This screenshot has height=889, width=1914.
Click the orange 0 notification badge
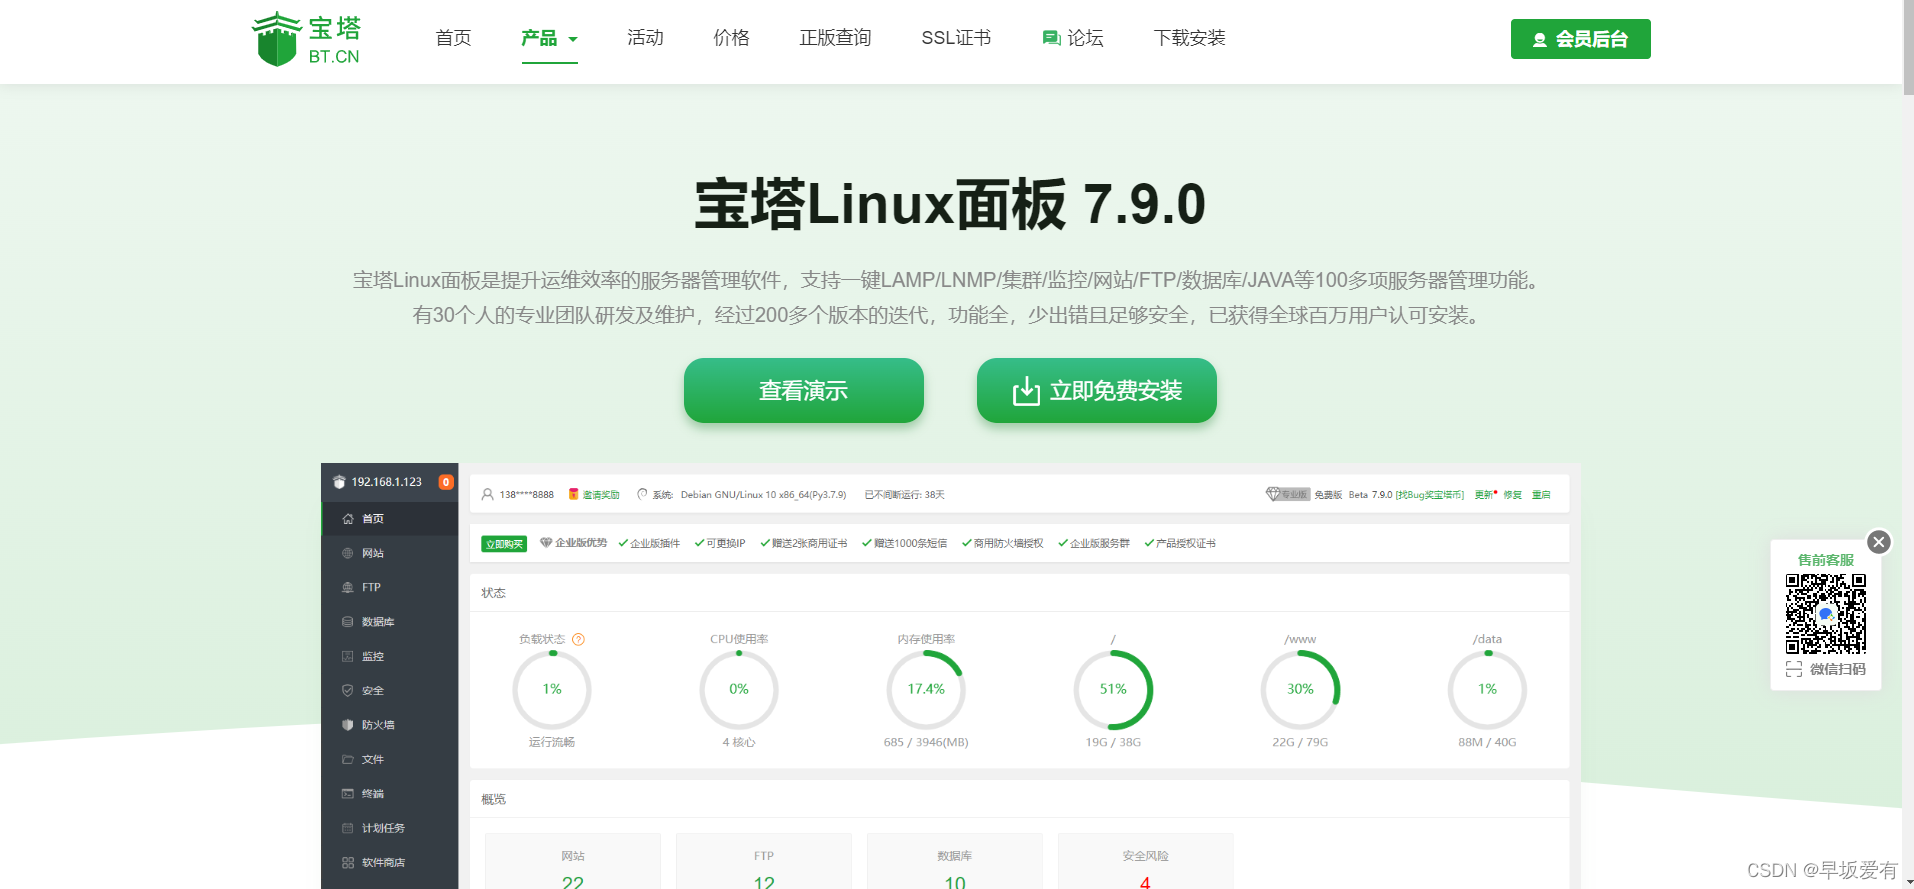[446, 482]
